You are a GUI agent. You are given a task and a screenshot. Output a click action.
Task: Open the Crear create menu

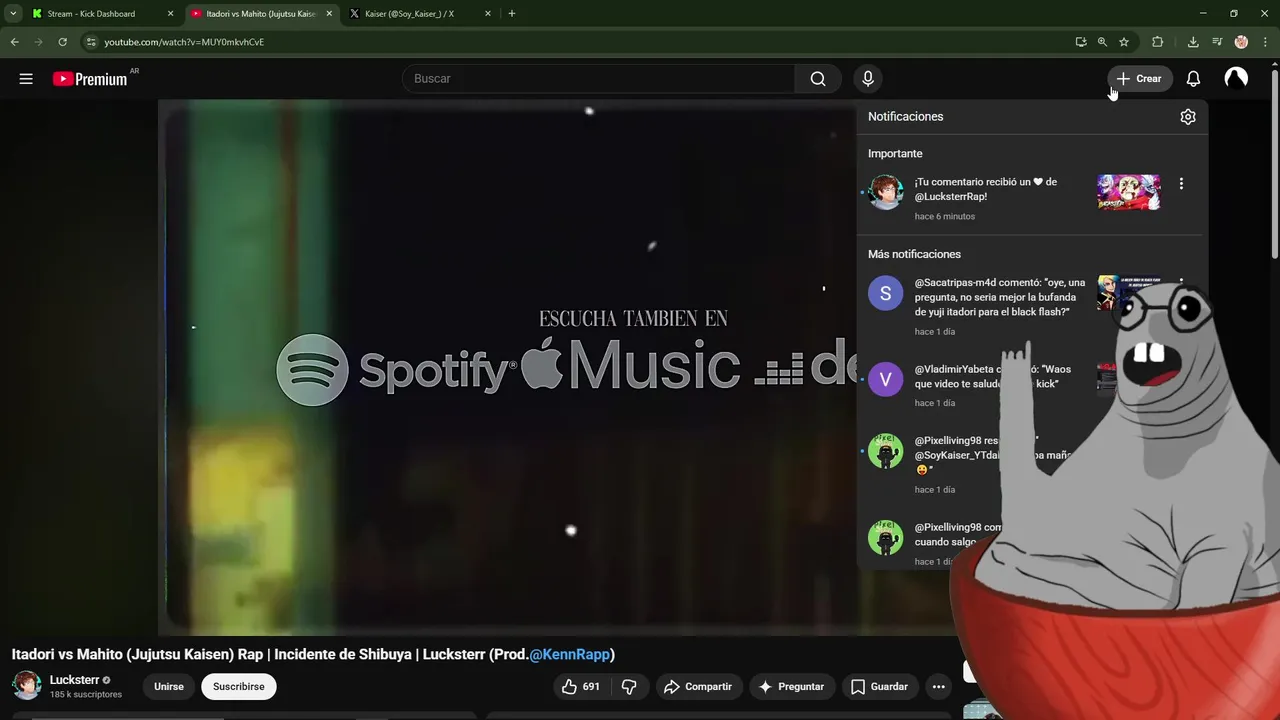(x=1140, y=79)
